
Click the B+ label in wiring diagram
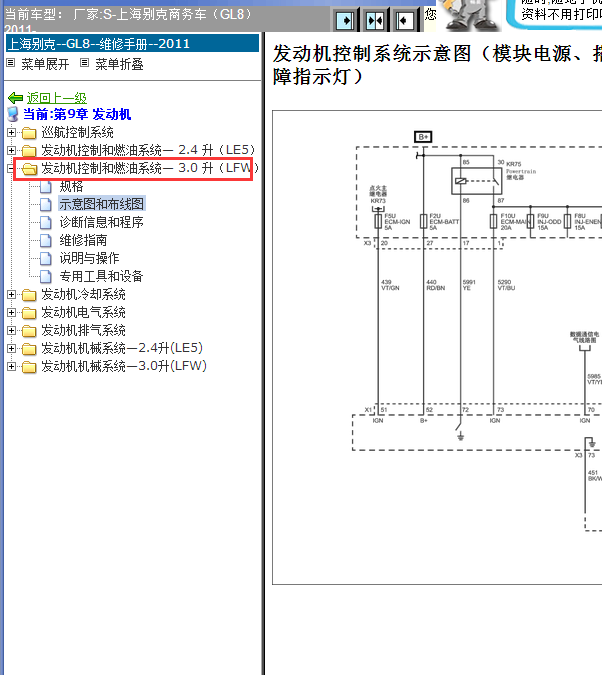click(423, 137)
